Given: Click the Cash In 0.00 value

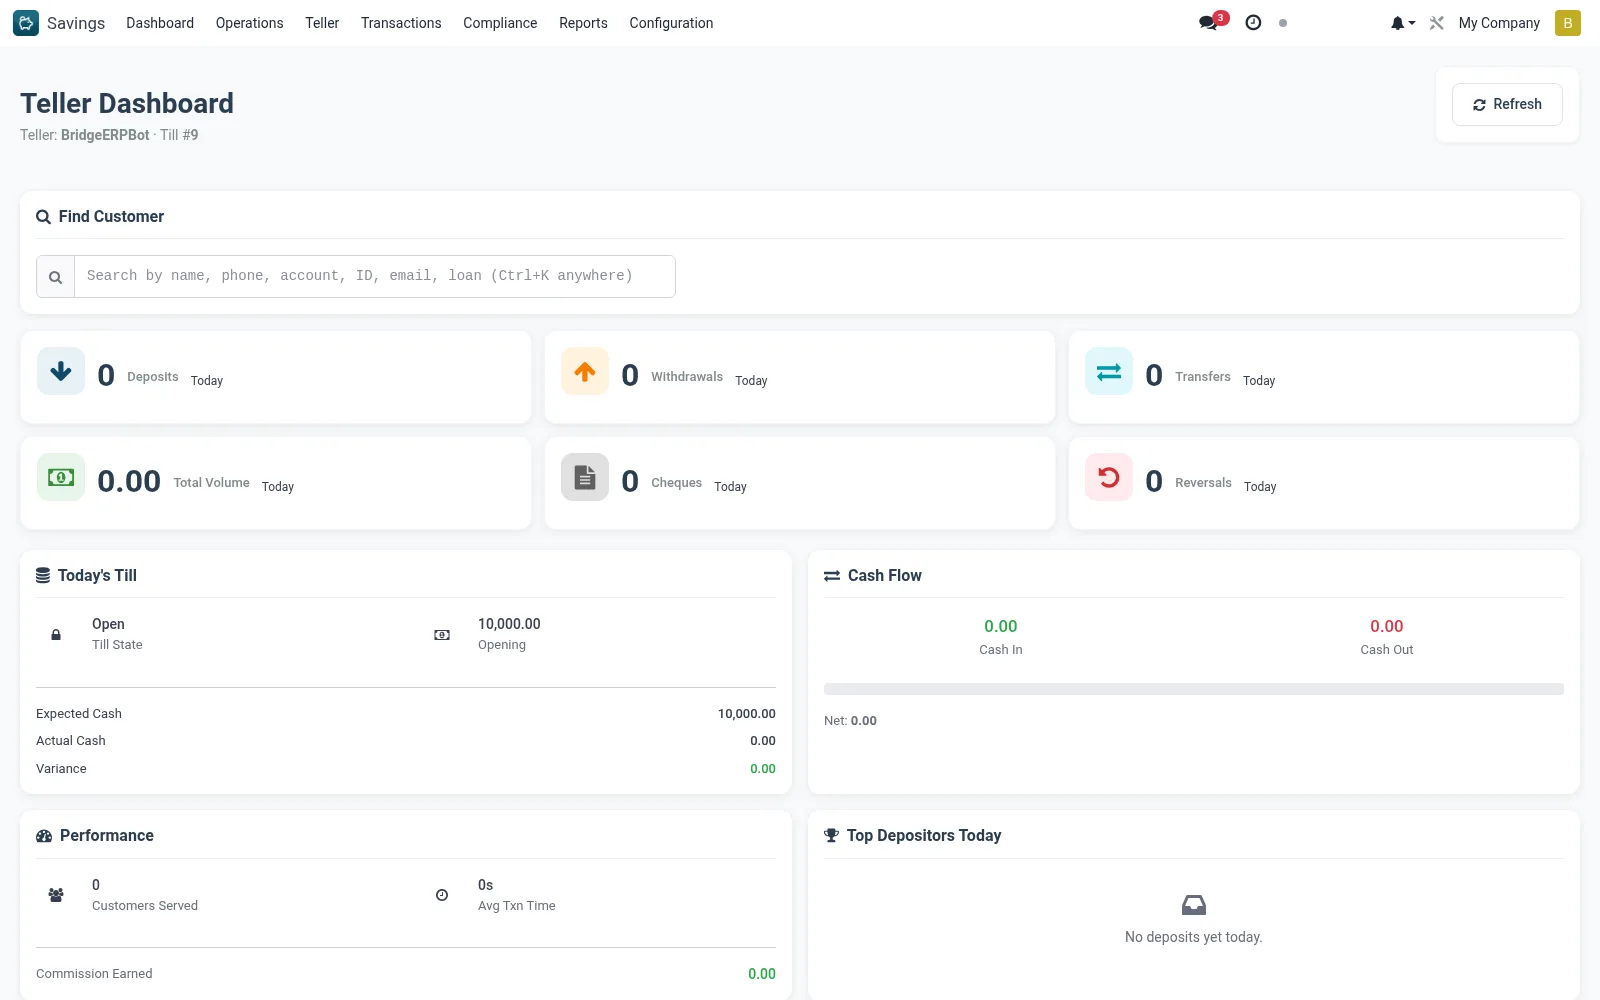Looking at the screenshot, I should [1000, 626].
